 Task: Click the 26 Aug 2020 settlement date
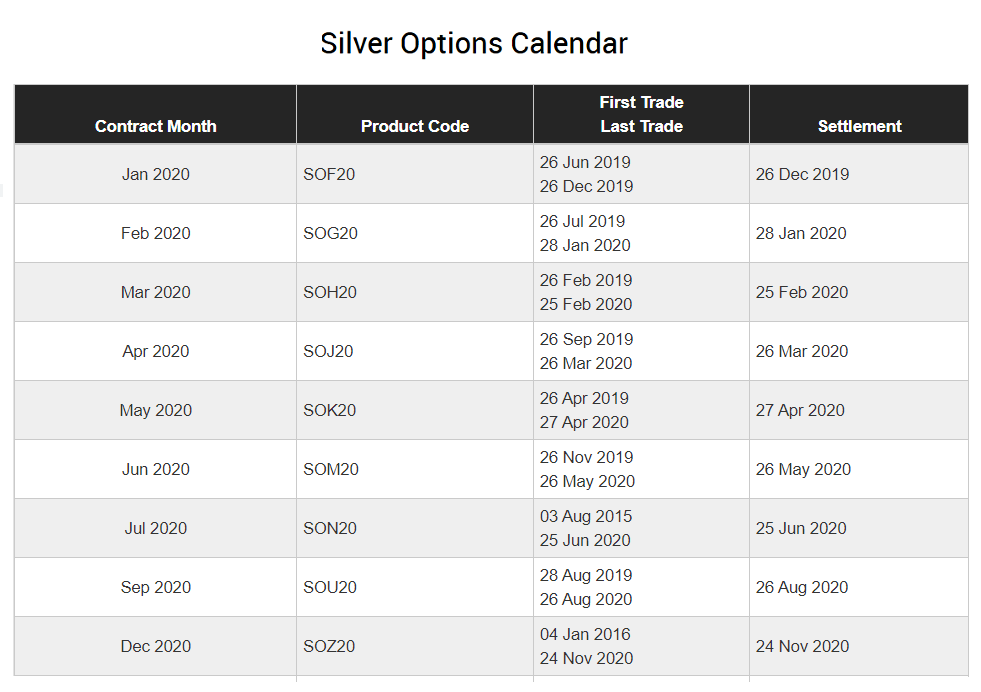coord(802,588)
